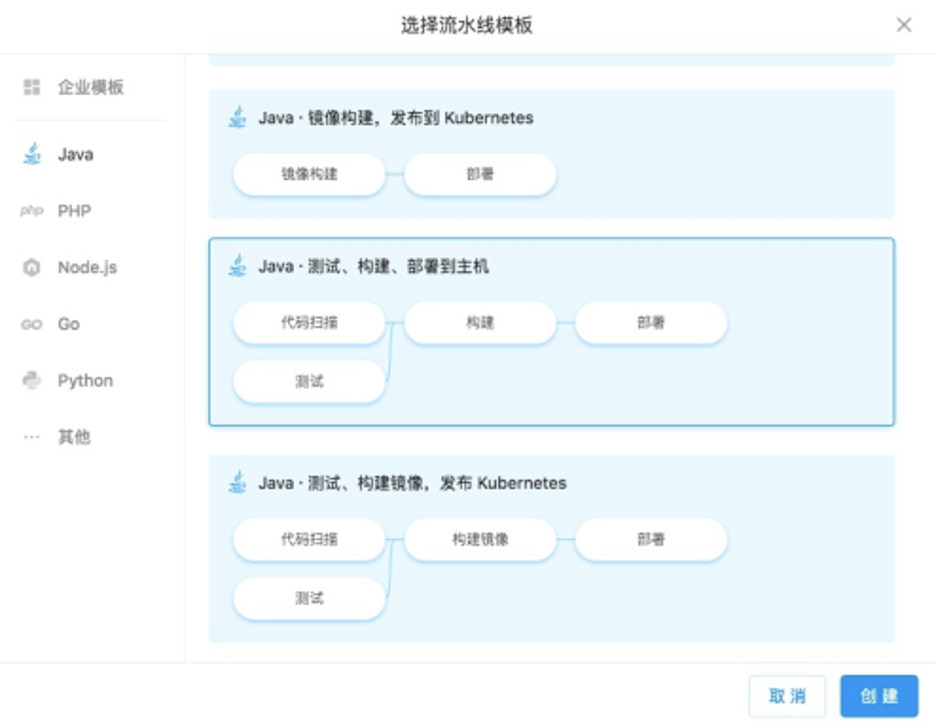
Task: Choose template Java · 镜像构建，发布到 Kubernetes
Action: click(551, 154)
